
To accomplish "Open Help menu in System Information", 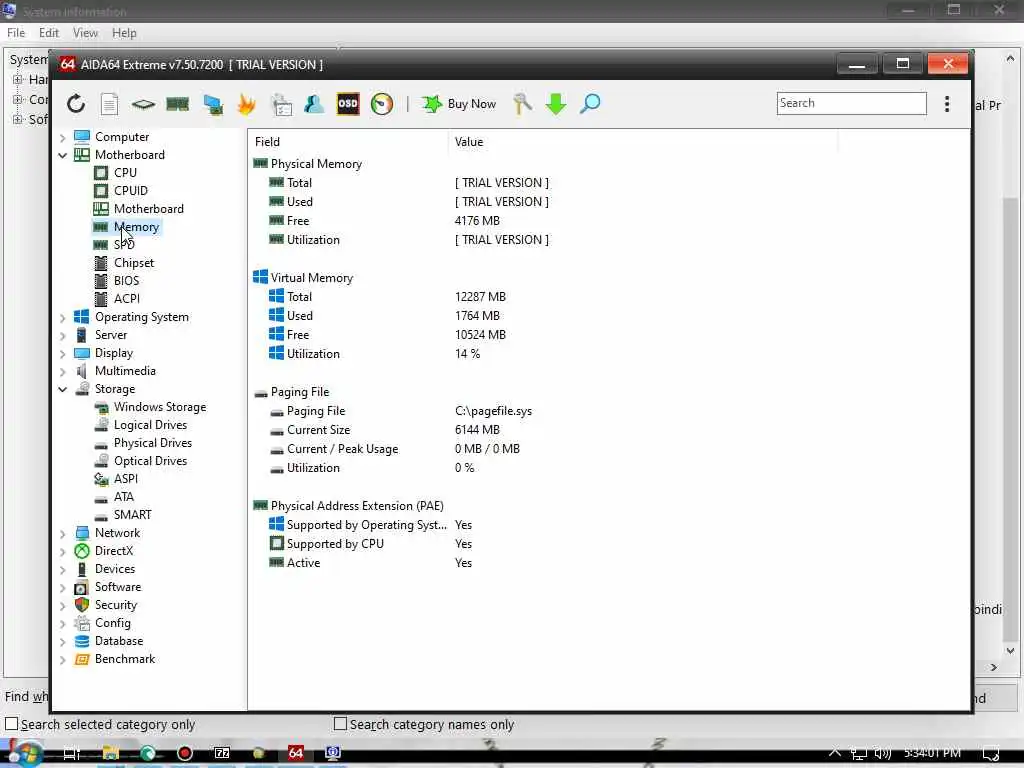I will click(x=124, y=33).
